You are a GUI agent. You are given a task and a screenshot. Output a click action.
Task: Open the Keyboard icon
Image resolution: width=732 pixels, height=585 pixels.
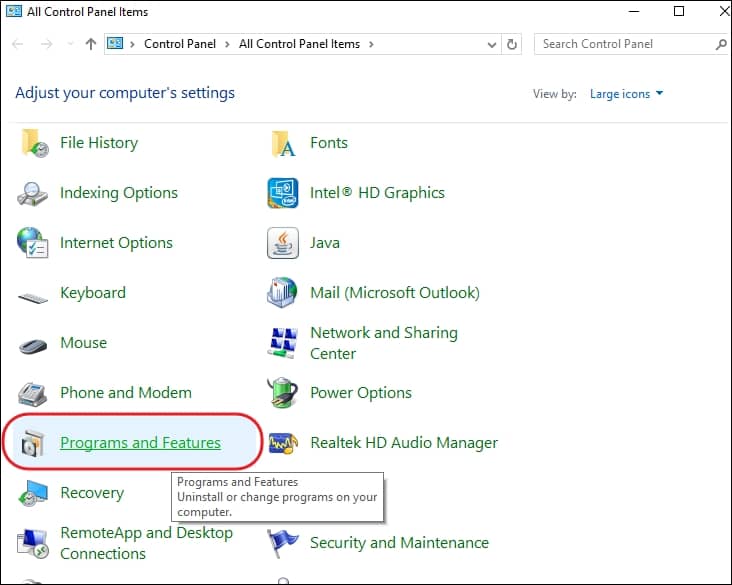33,297
